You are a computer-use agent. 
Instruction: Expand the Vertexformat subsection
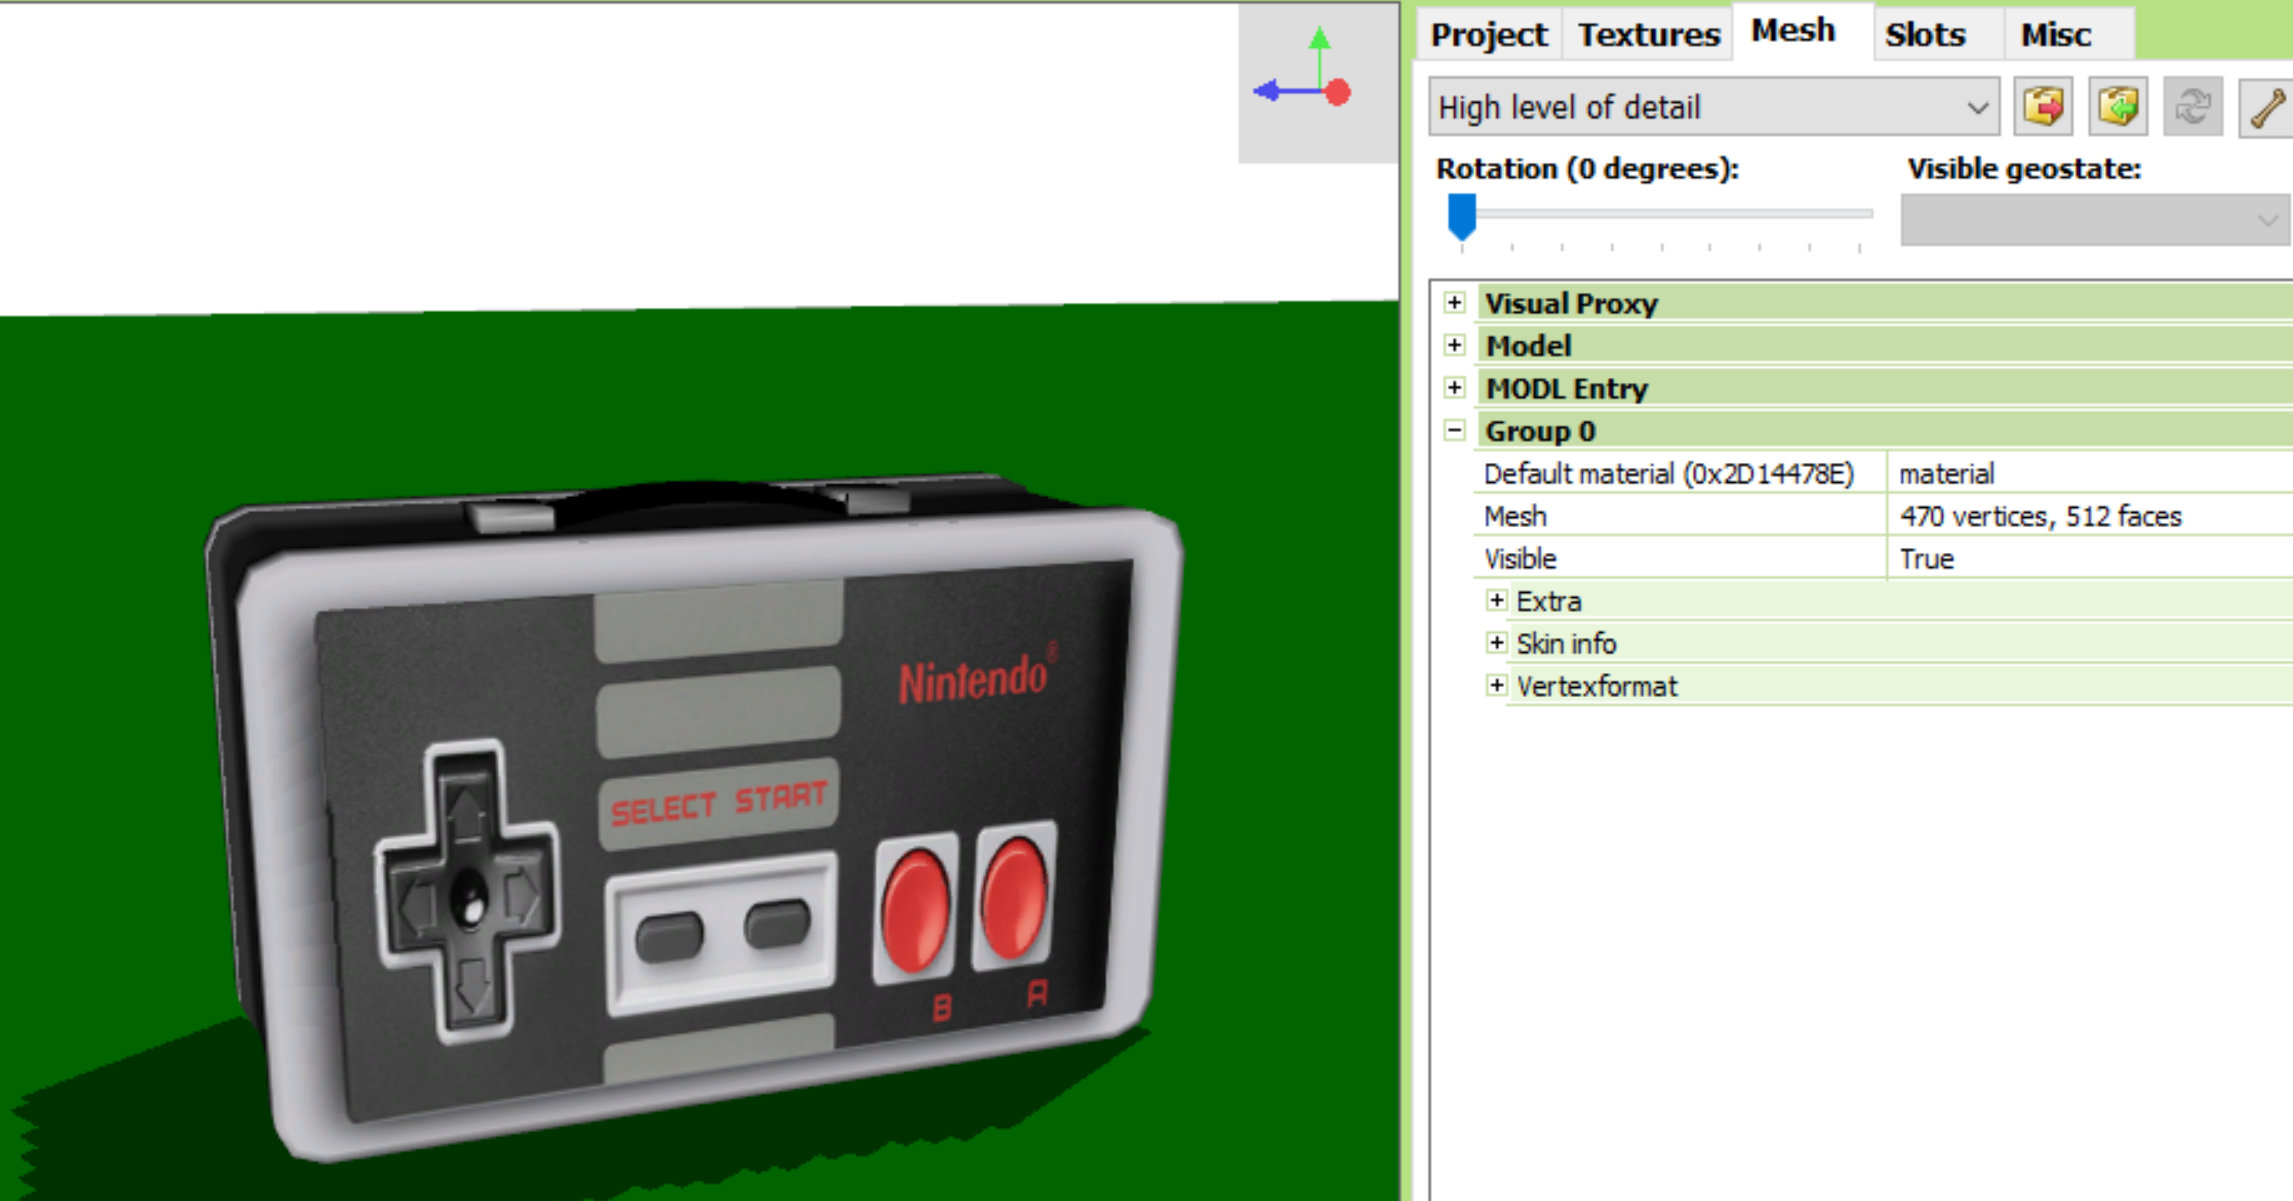(x=1497, y=685)
